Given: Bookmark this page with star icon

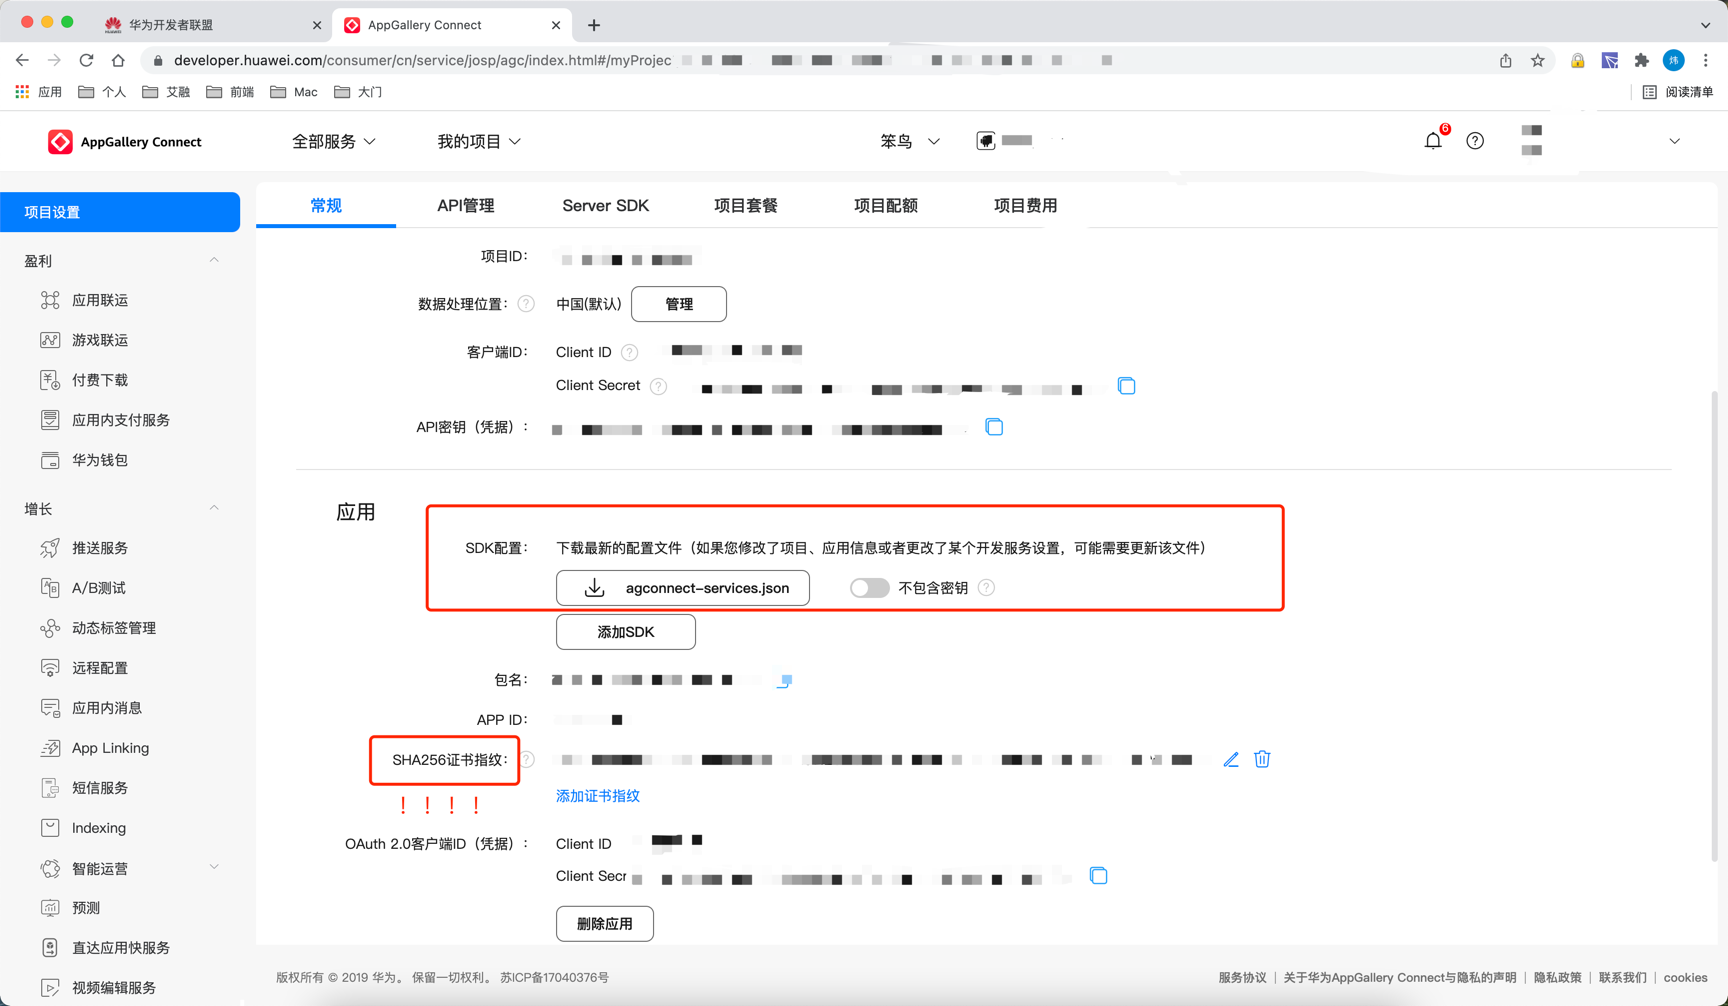Looking at the screenshot, I should (x=1537, y=60).
